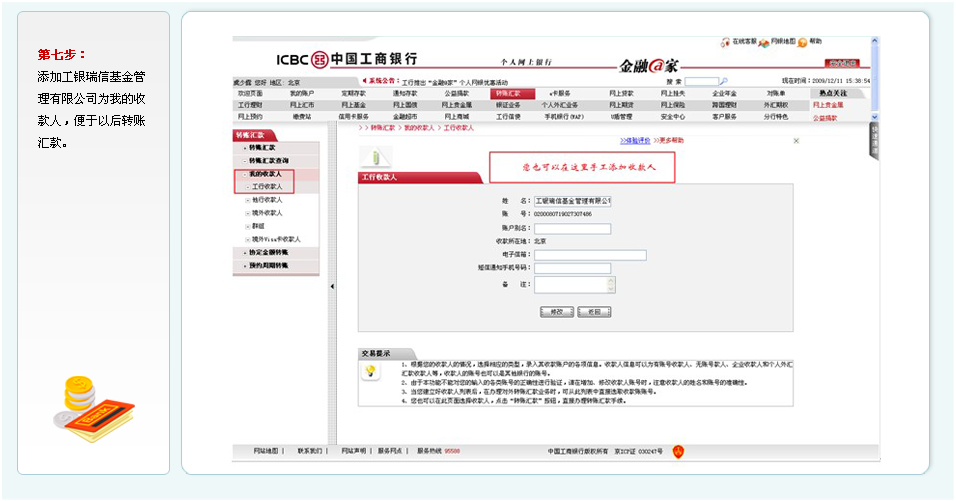Collapse sidebar with the black left arrow
Viewport: 956px width, 501px height.
pyautogui.click(x=332, y=286)
